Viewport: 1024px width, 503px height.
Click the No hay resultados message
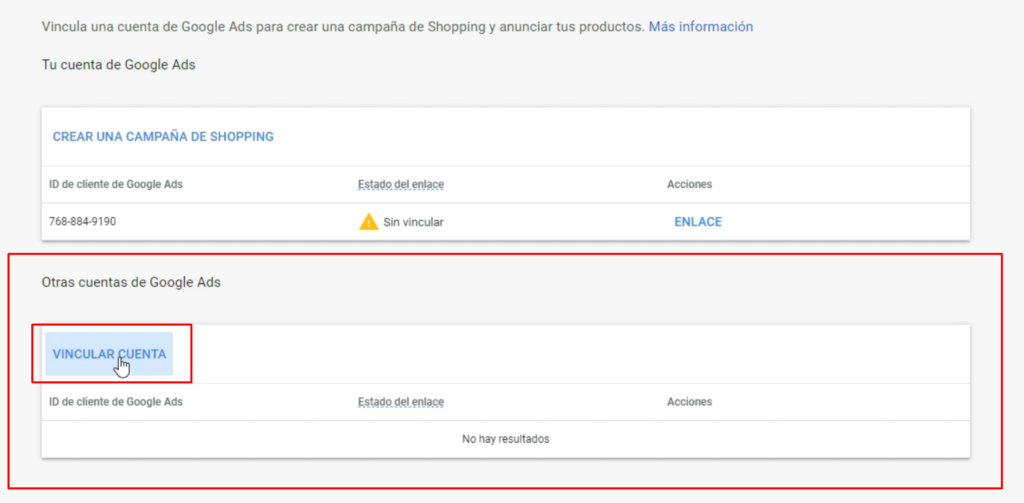(x=505, y=439)
